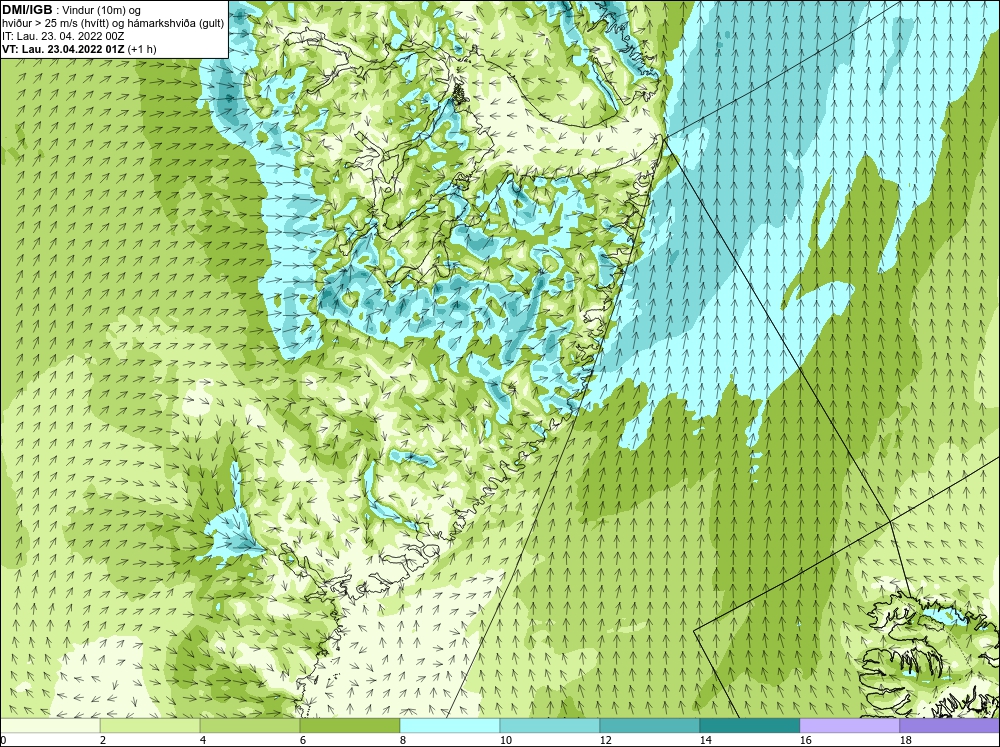1000x747 pixels.
Task: Click the "DMI/IGB" title text
Action: pyautogui.click(x=27, y=10)
